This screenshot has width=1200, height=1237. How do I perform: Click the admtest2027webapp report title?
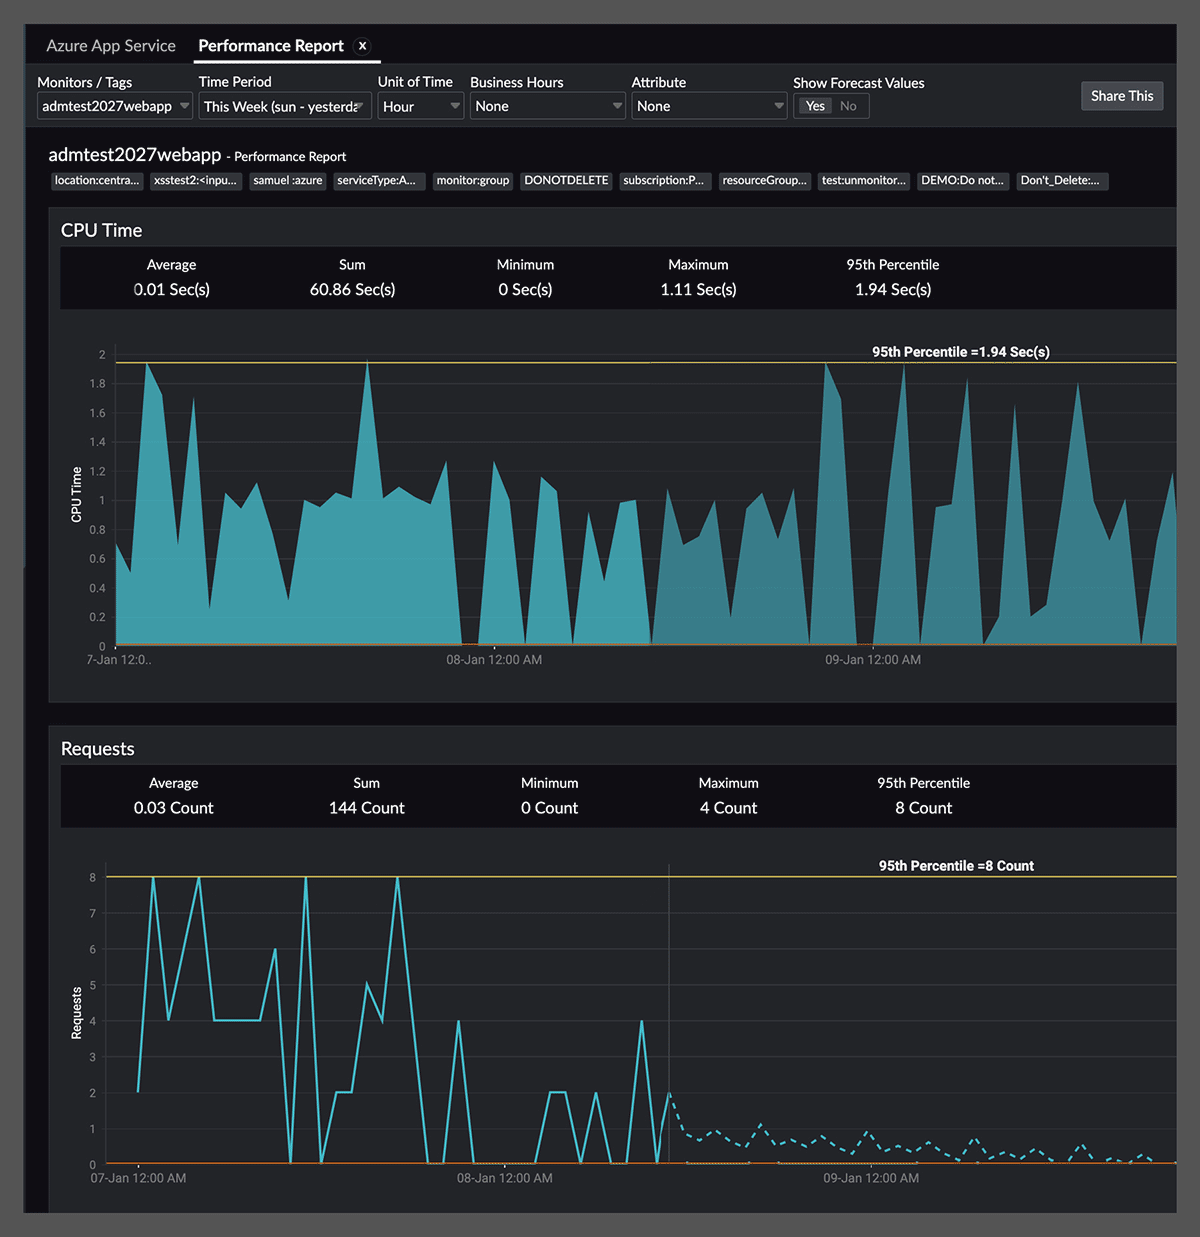pyautogui.click(x=134, y=155)
